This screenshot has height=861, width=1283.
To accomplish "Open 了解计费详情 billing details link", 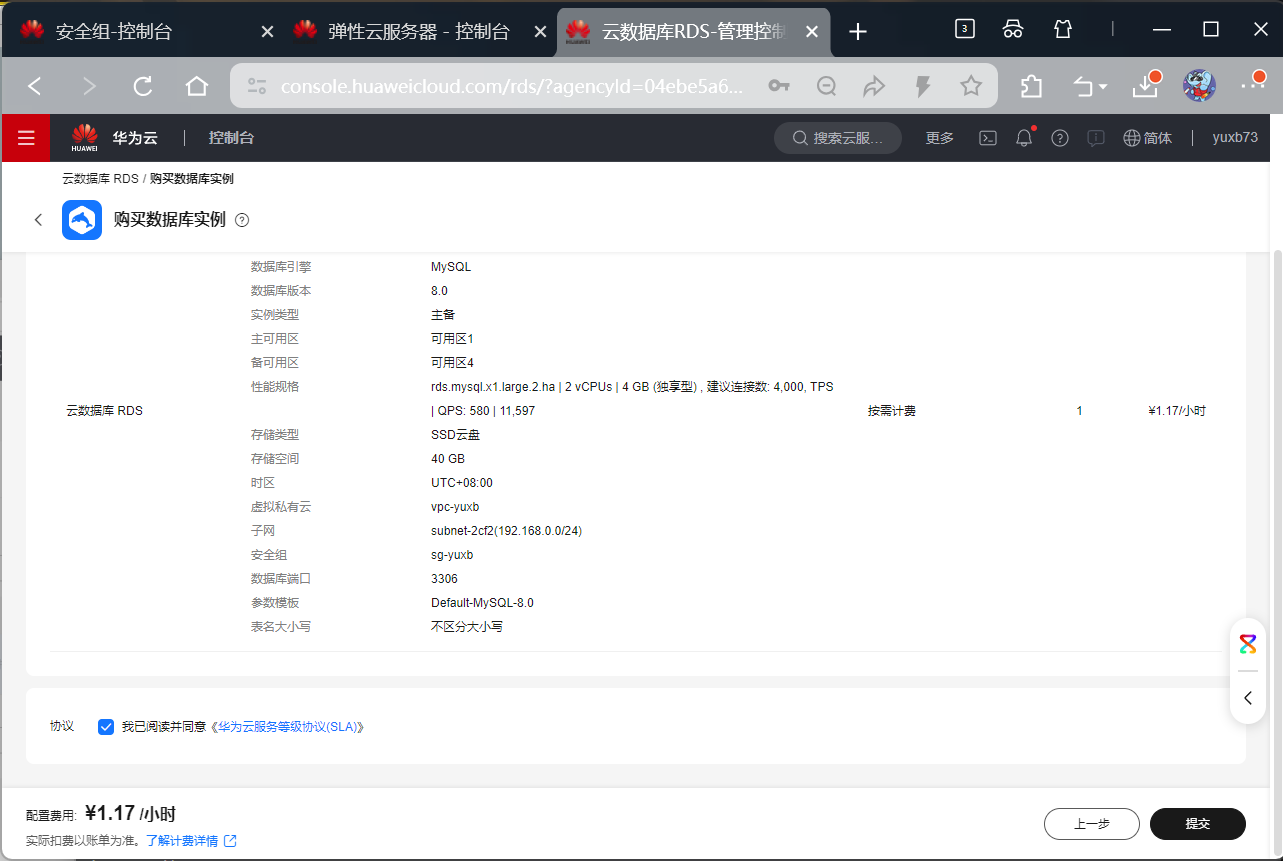I will pos(191,841).
